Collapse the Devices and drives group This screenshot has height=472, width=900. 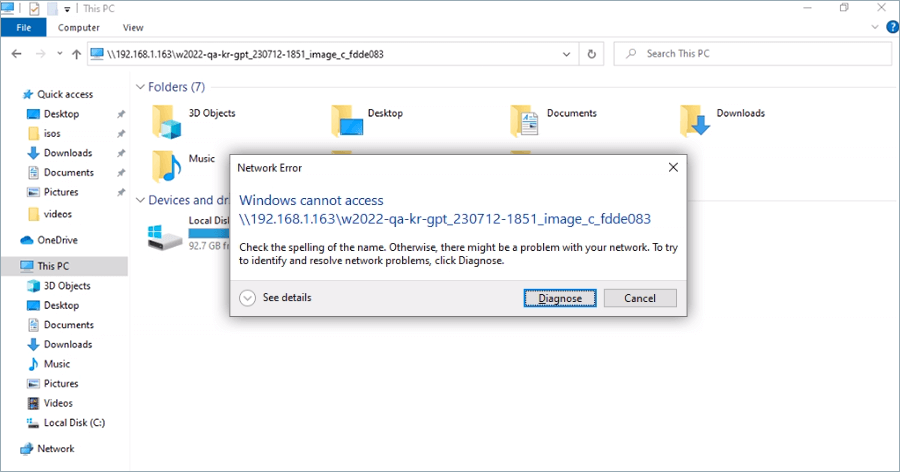140,200
